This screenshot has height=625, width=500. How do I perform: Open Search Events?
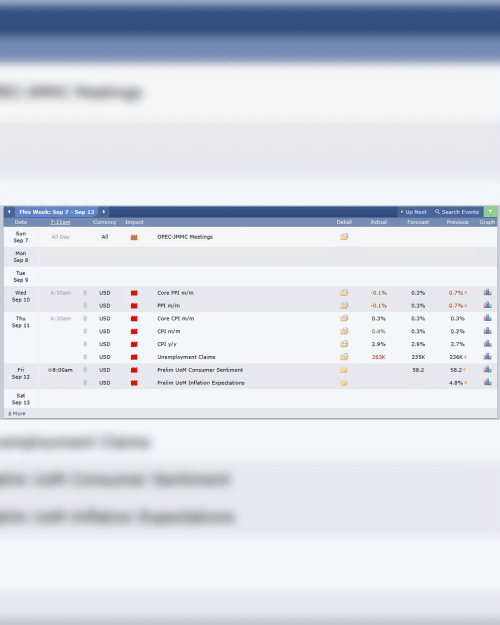pyautogui.click(x=457, y=212)
